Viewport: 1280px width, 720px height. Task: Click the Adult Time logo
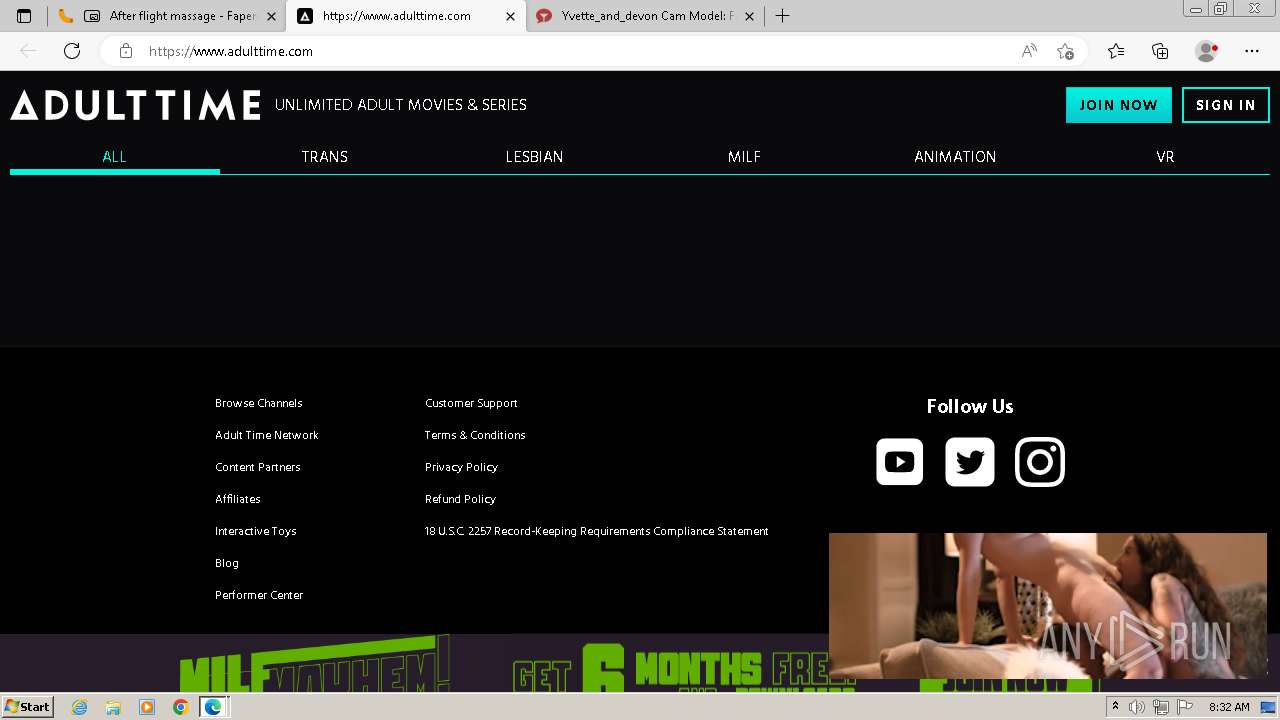pyautogui.click(x=136, y=105)
